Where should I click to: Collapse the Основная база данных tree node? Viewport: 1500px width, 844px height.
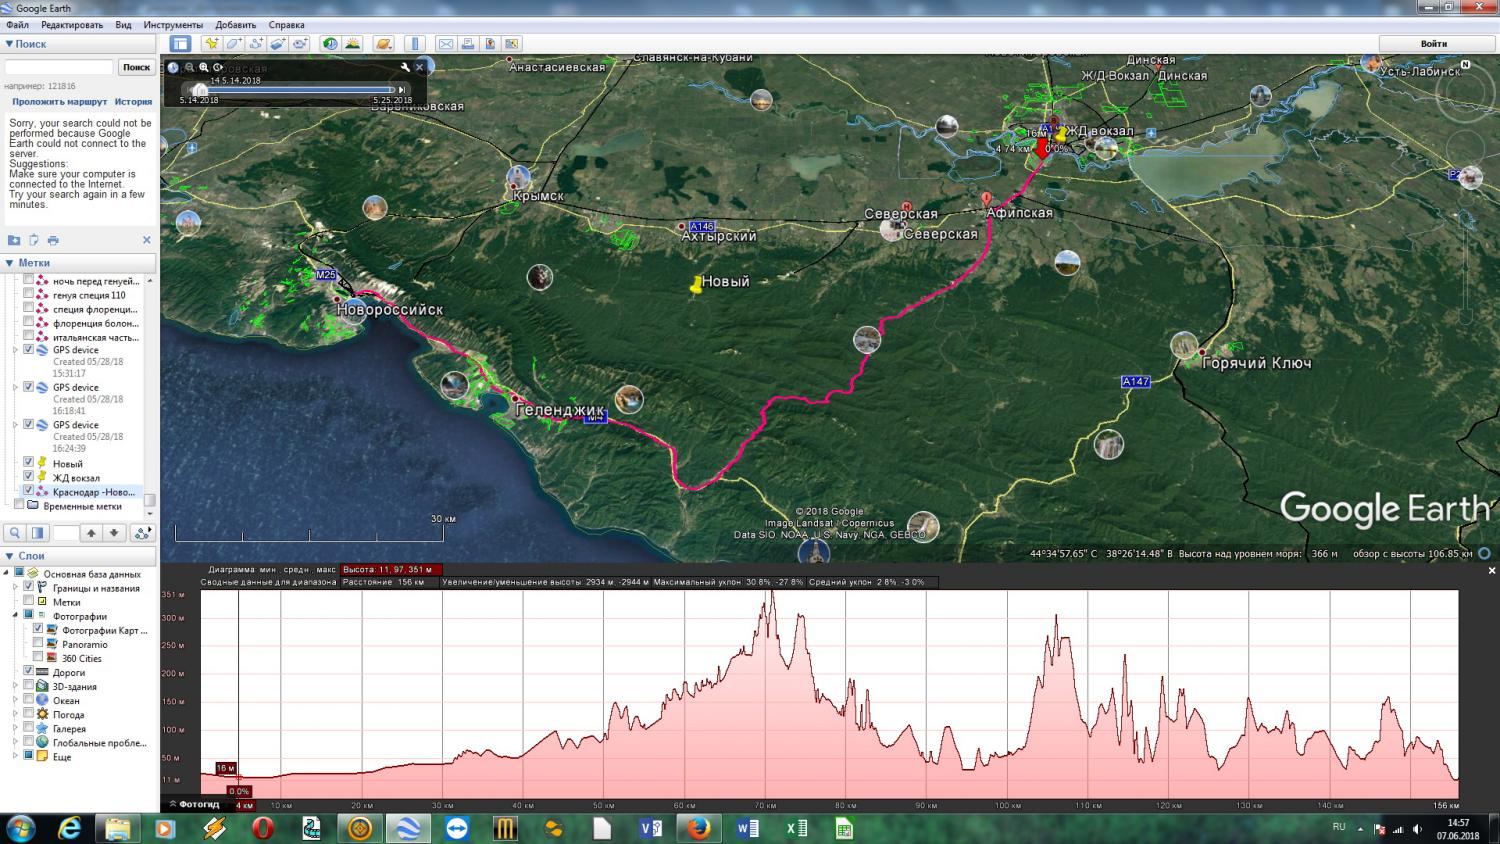pyautogui.click(x=6, y=573)
